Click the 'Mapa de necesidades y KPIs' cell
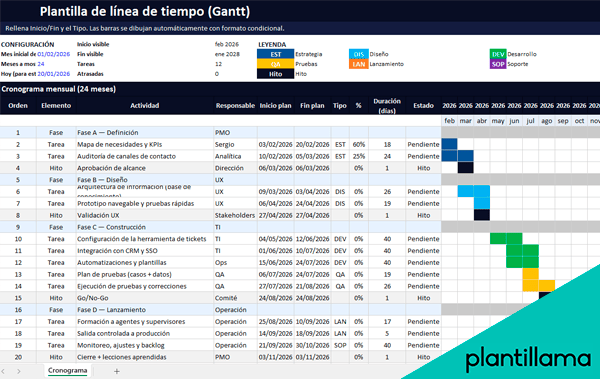This screenshot has width=600, height=379. [x=145, y=144]
